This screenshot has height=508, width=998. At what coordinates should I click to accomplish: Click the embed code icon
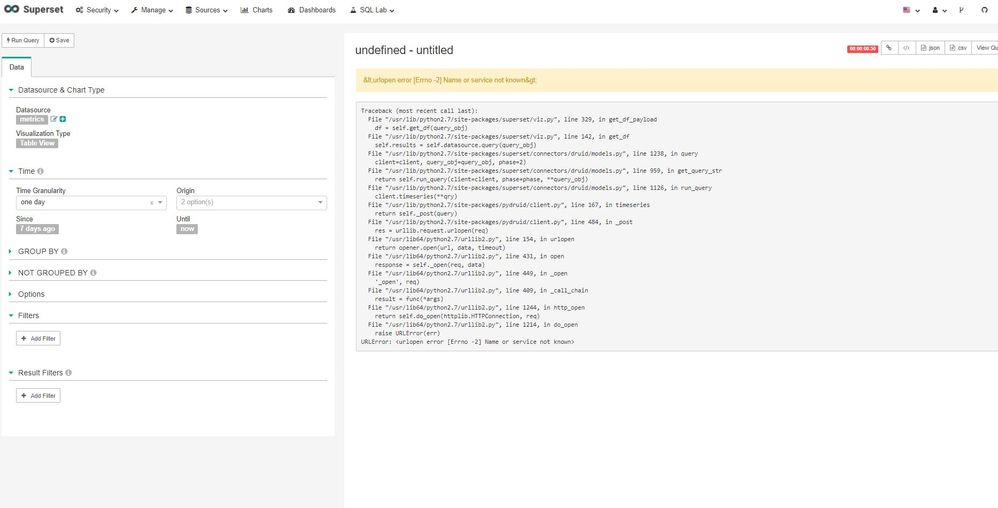[906, 48]
